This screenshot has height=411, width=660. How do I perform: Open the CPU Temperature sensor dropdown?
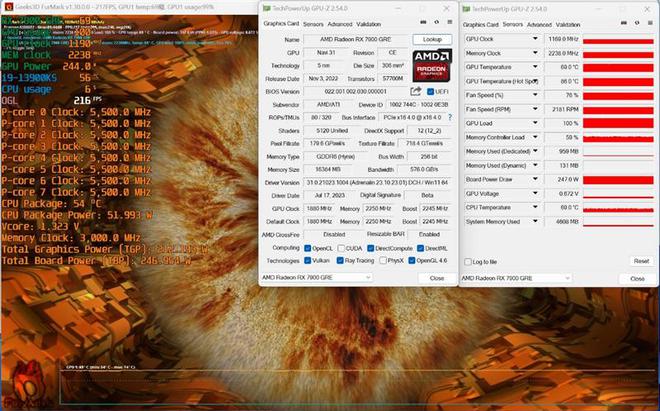(x=535, y=208)
